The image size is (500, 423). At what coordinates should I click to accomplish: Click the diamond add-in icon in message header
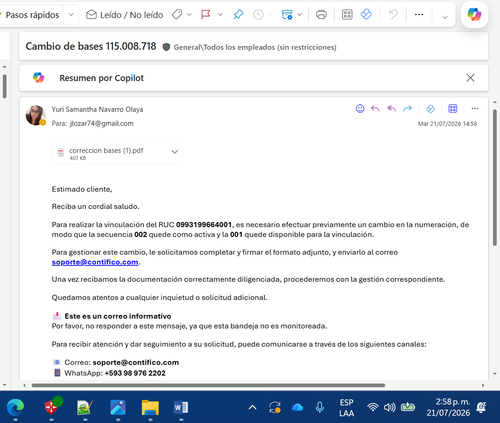(x=430, y=109)
